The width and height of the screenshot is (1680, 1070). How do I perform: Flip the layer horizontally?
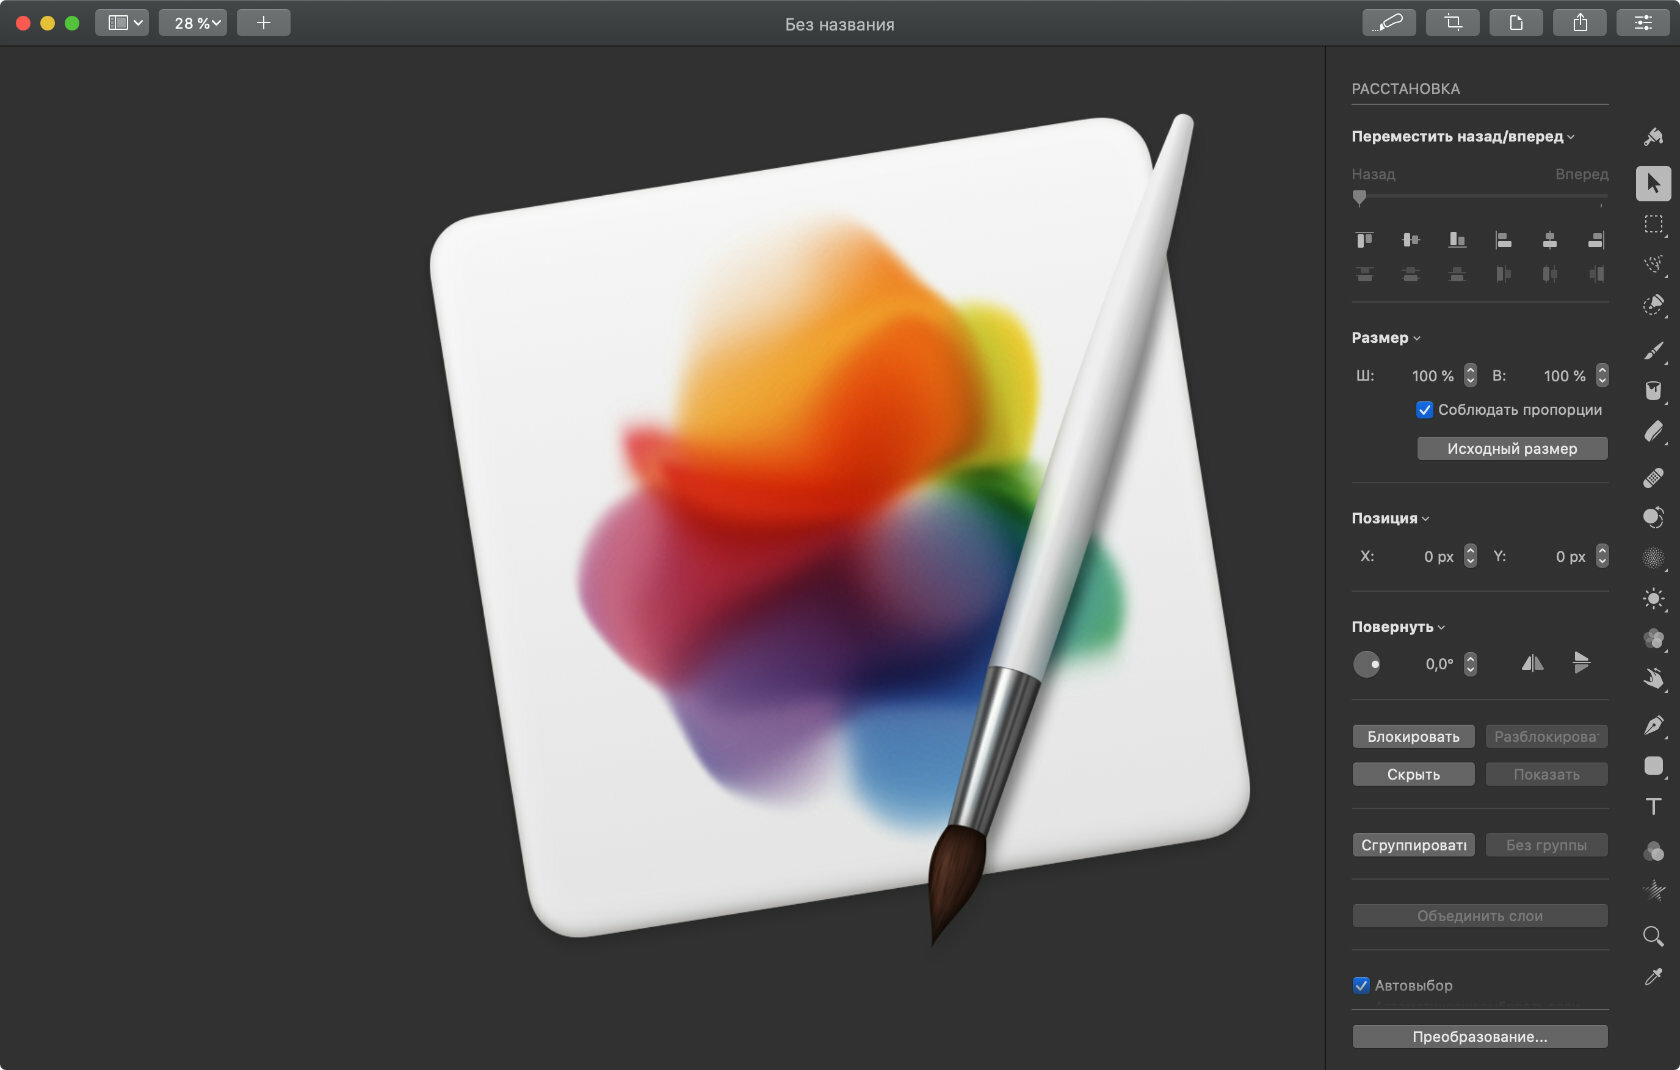1532,663
